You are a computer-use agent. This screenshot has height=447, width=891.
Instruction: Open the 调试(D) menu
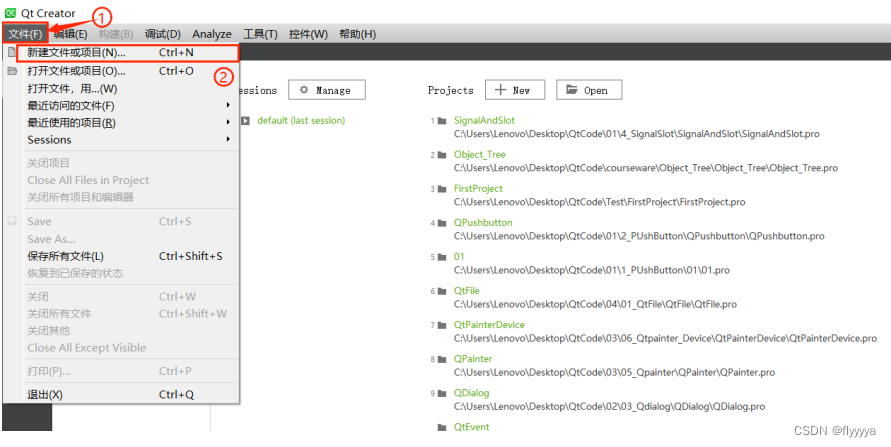(x=163, y=34)
